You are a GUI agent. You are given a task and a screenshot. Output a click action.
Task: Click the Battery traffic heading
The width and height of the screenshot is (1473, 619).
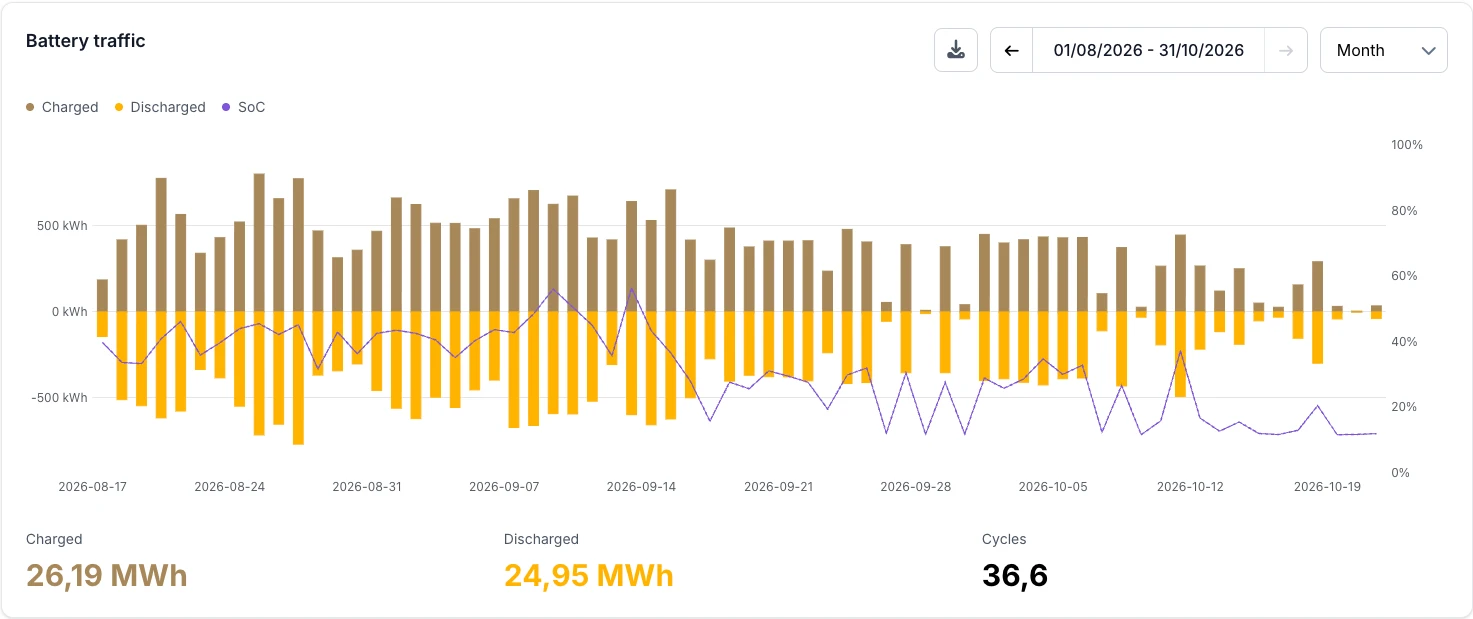point(85,41)
